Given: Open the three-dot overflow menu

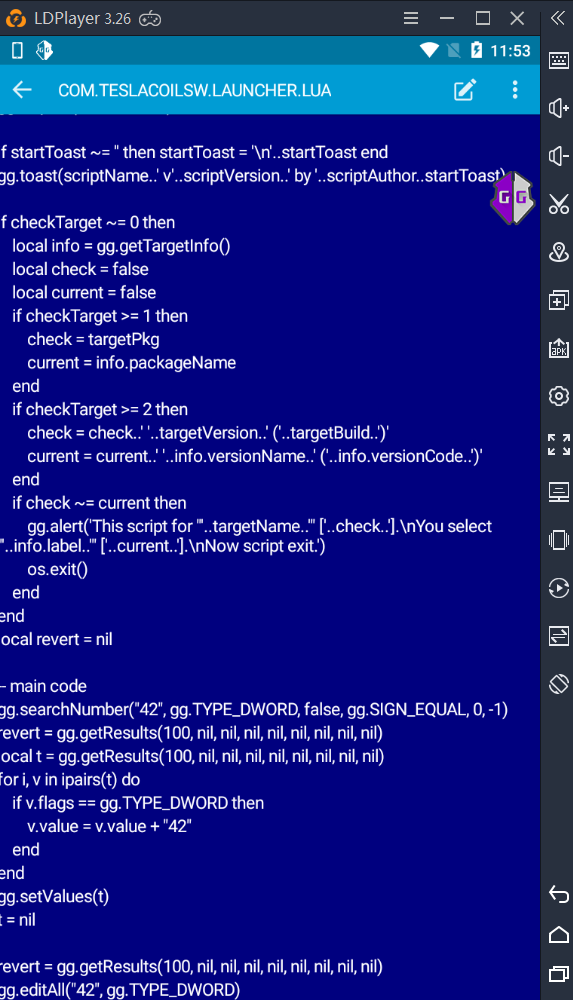Looking at the screenshot, I should pos(515,90).
